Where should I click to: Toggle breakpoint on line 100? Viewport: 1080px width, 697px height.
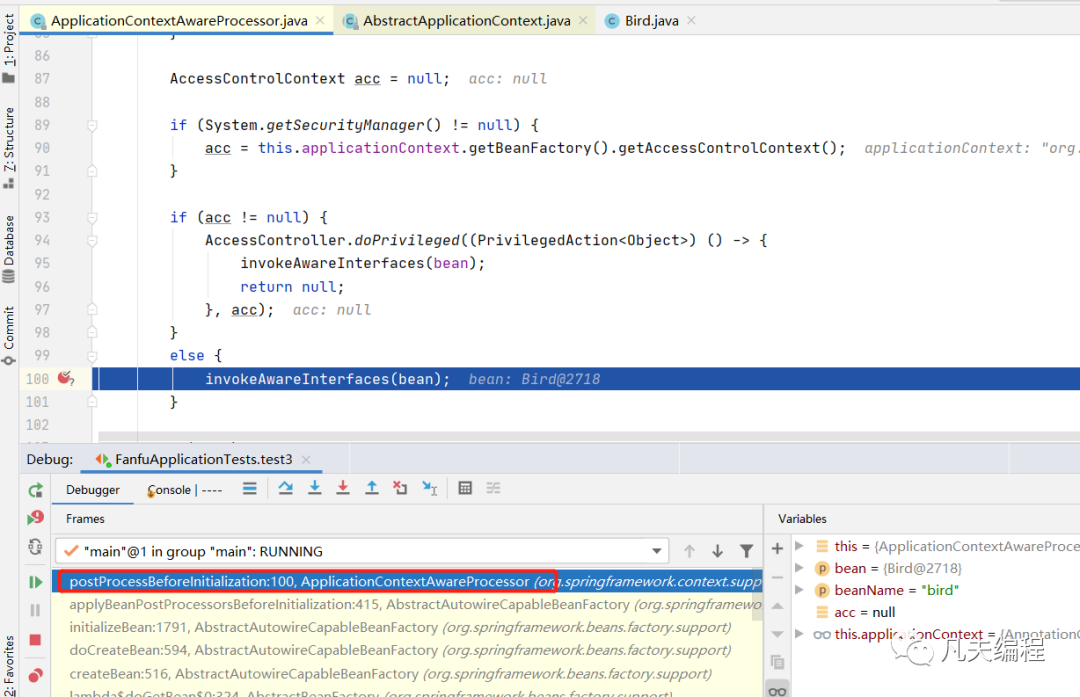tap(65, 378)
